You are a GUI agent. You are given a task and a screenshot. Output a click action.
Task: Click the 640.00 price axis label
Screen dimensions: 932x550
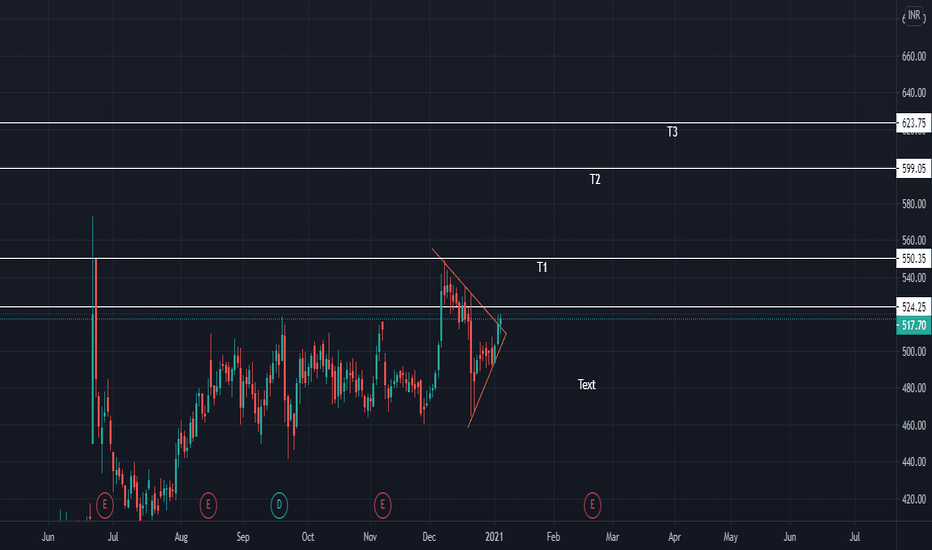pos(914,93)
